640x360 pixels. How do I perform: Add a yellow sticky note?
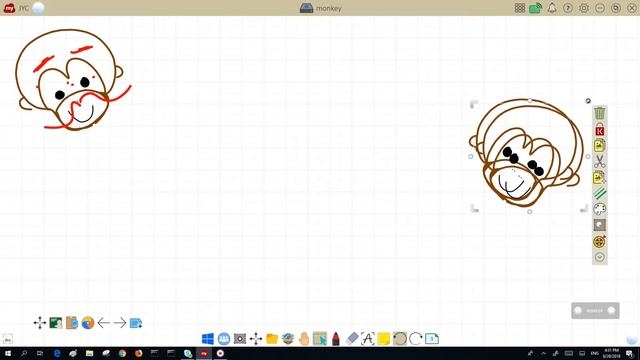384,339
